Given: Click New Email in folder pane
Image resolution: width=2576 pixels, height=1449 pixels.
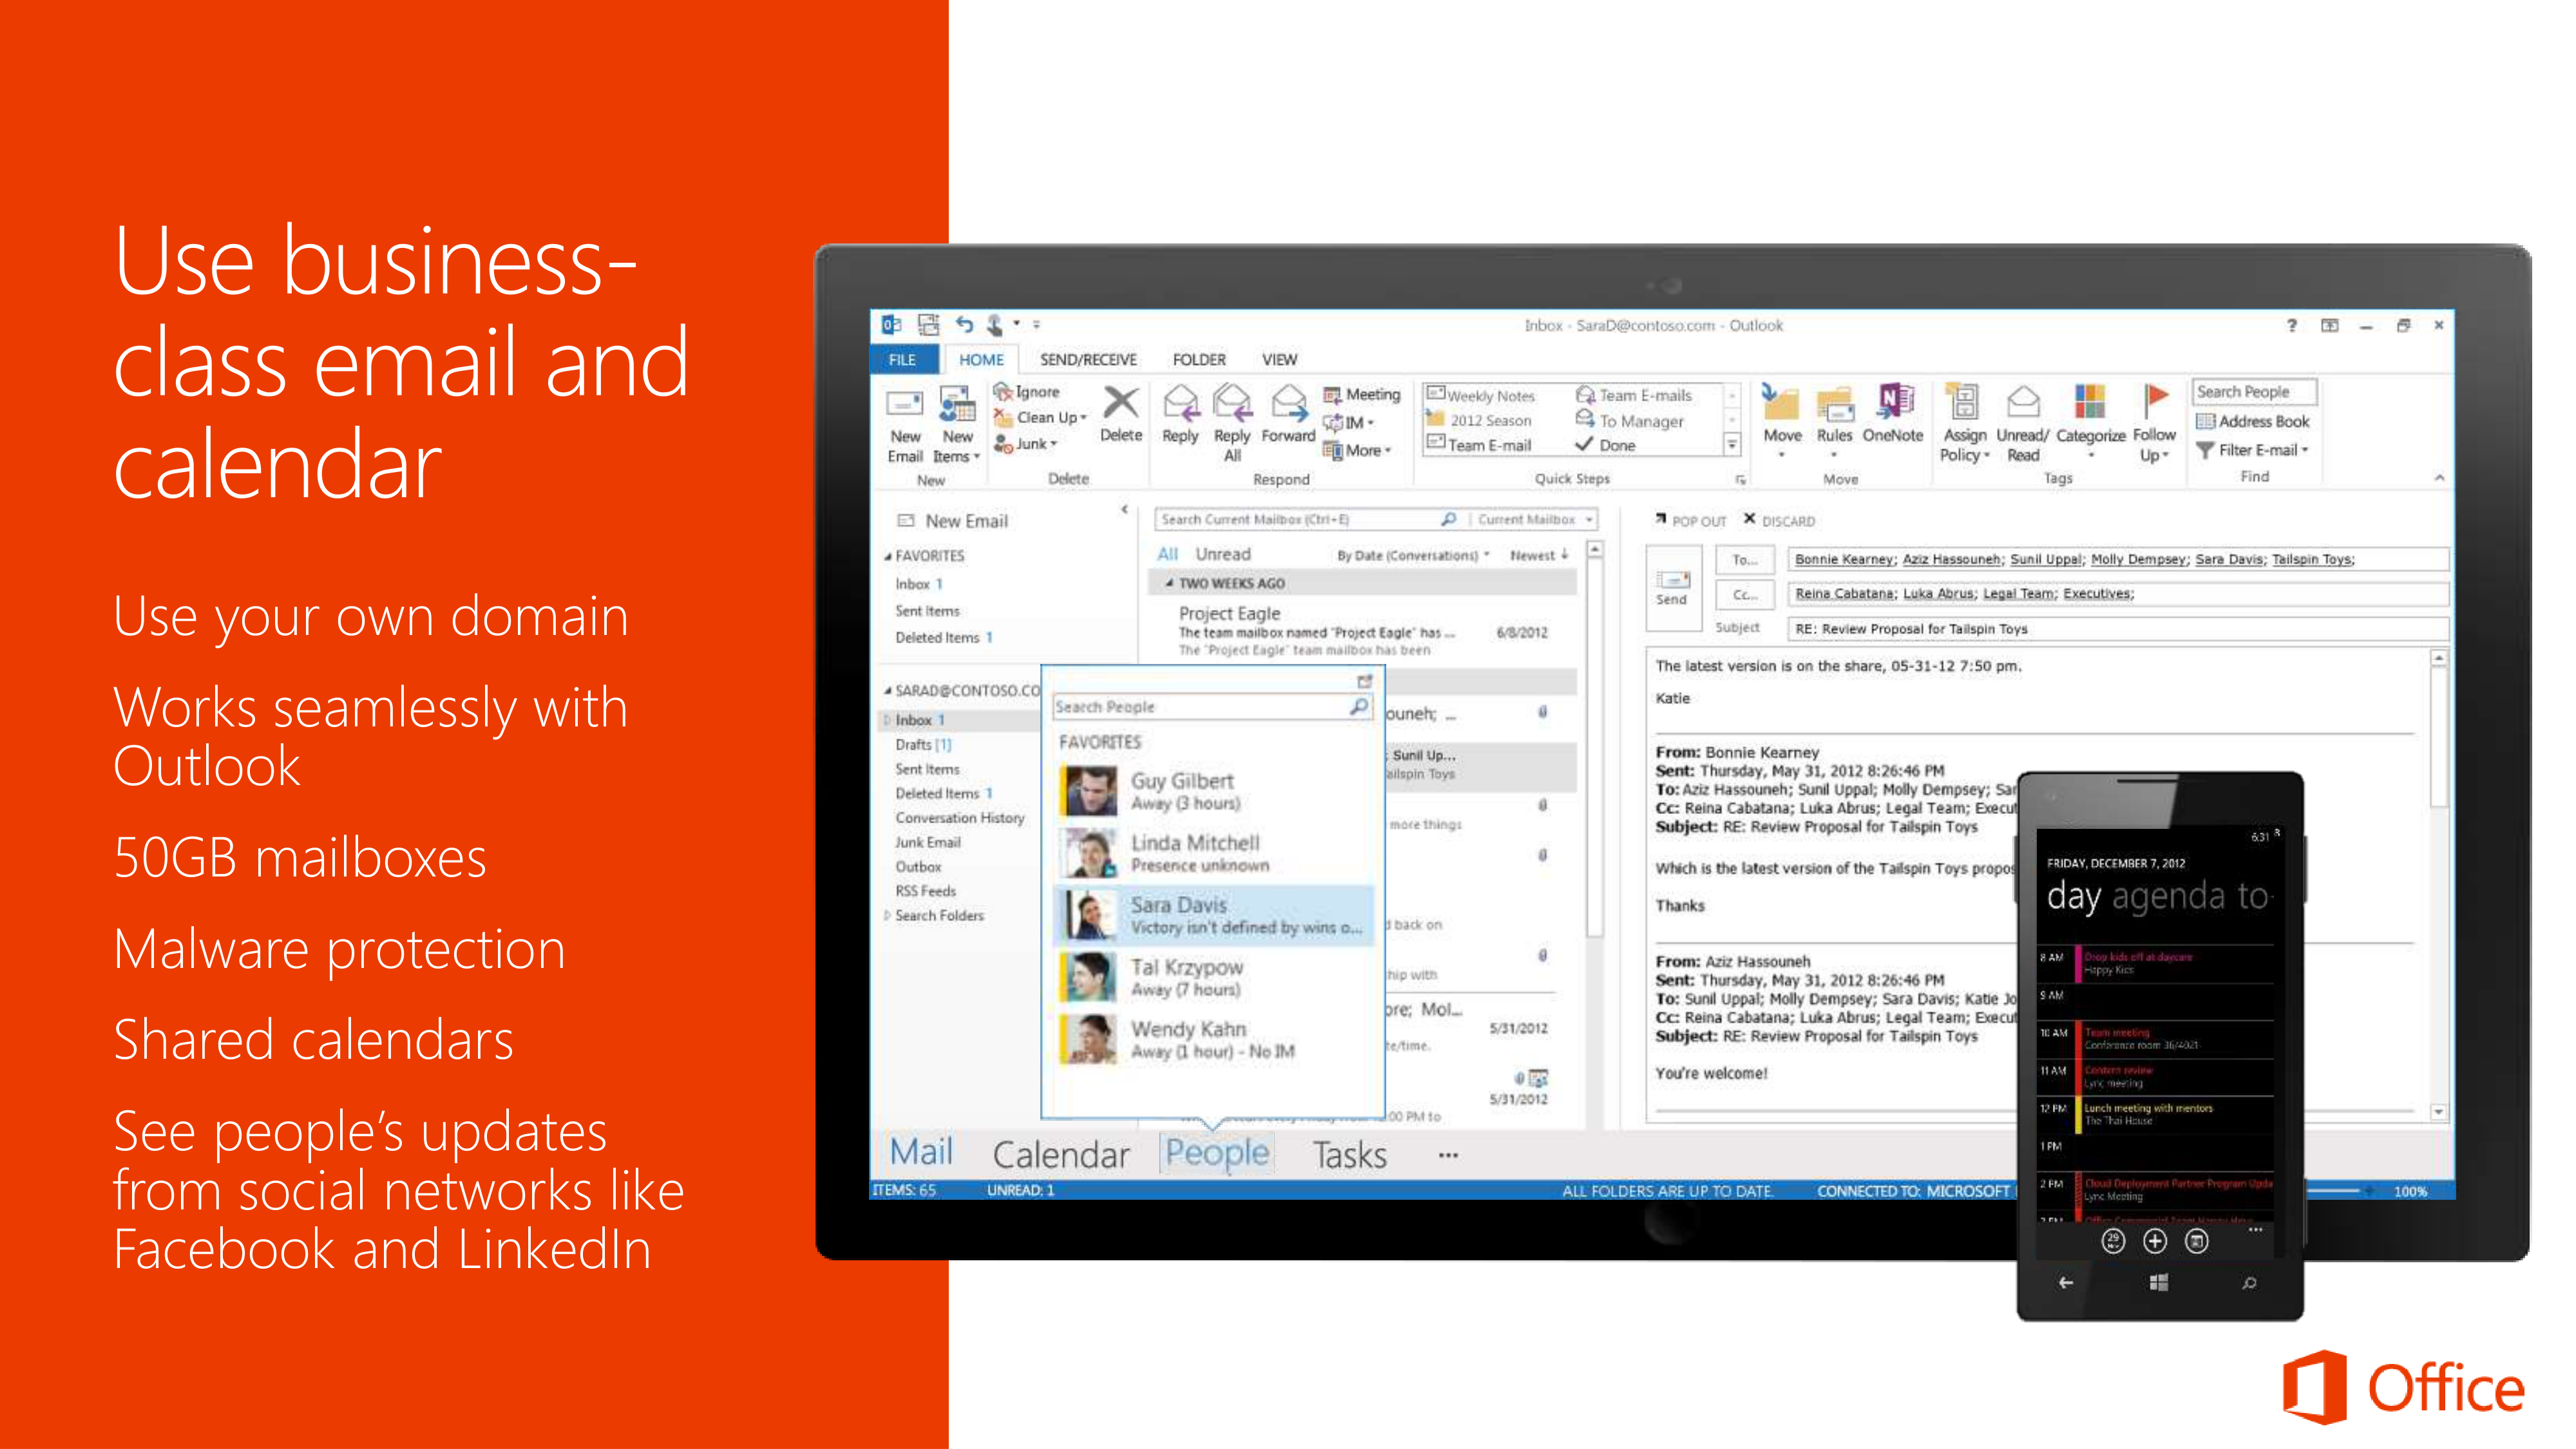Looking at the screenshot, I should [953, 521].
